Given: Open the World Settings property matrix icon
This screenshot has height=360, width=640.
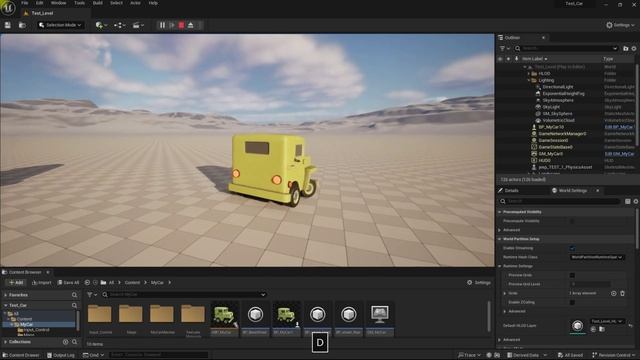Looking at the screenshot, I should tap(628, 201).
